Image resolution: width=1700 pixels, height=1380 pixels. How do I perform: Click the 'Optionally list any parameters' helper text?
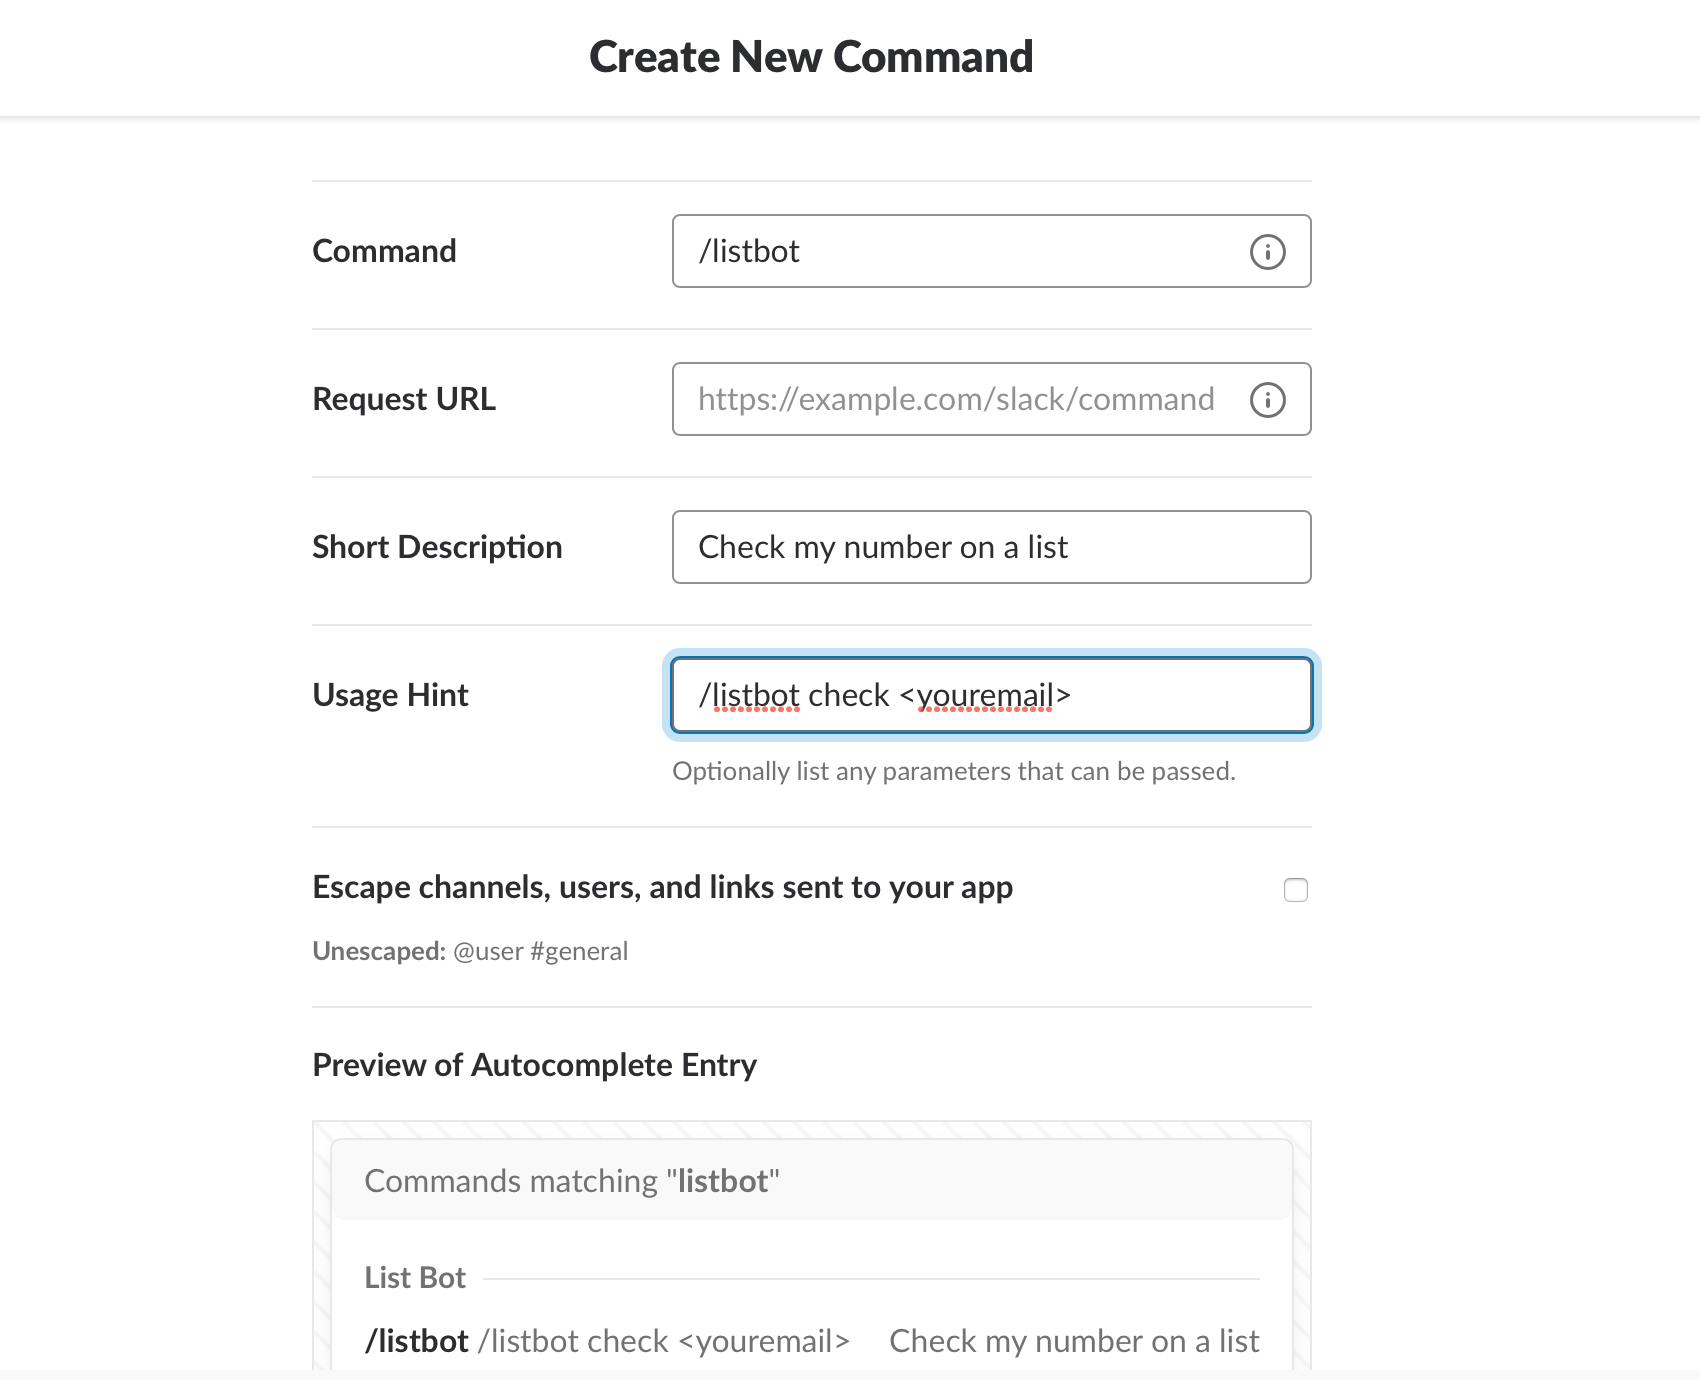954,771
